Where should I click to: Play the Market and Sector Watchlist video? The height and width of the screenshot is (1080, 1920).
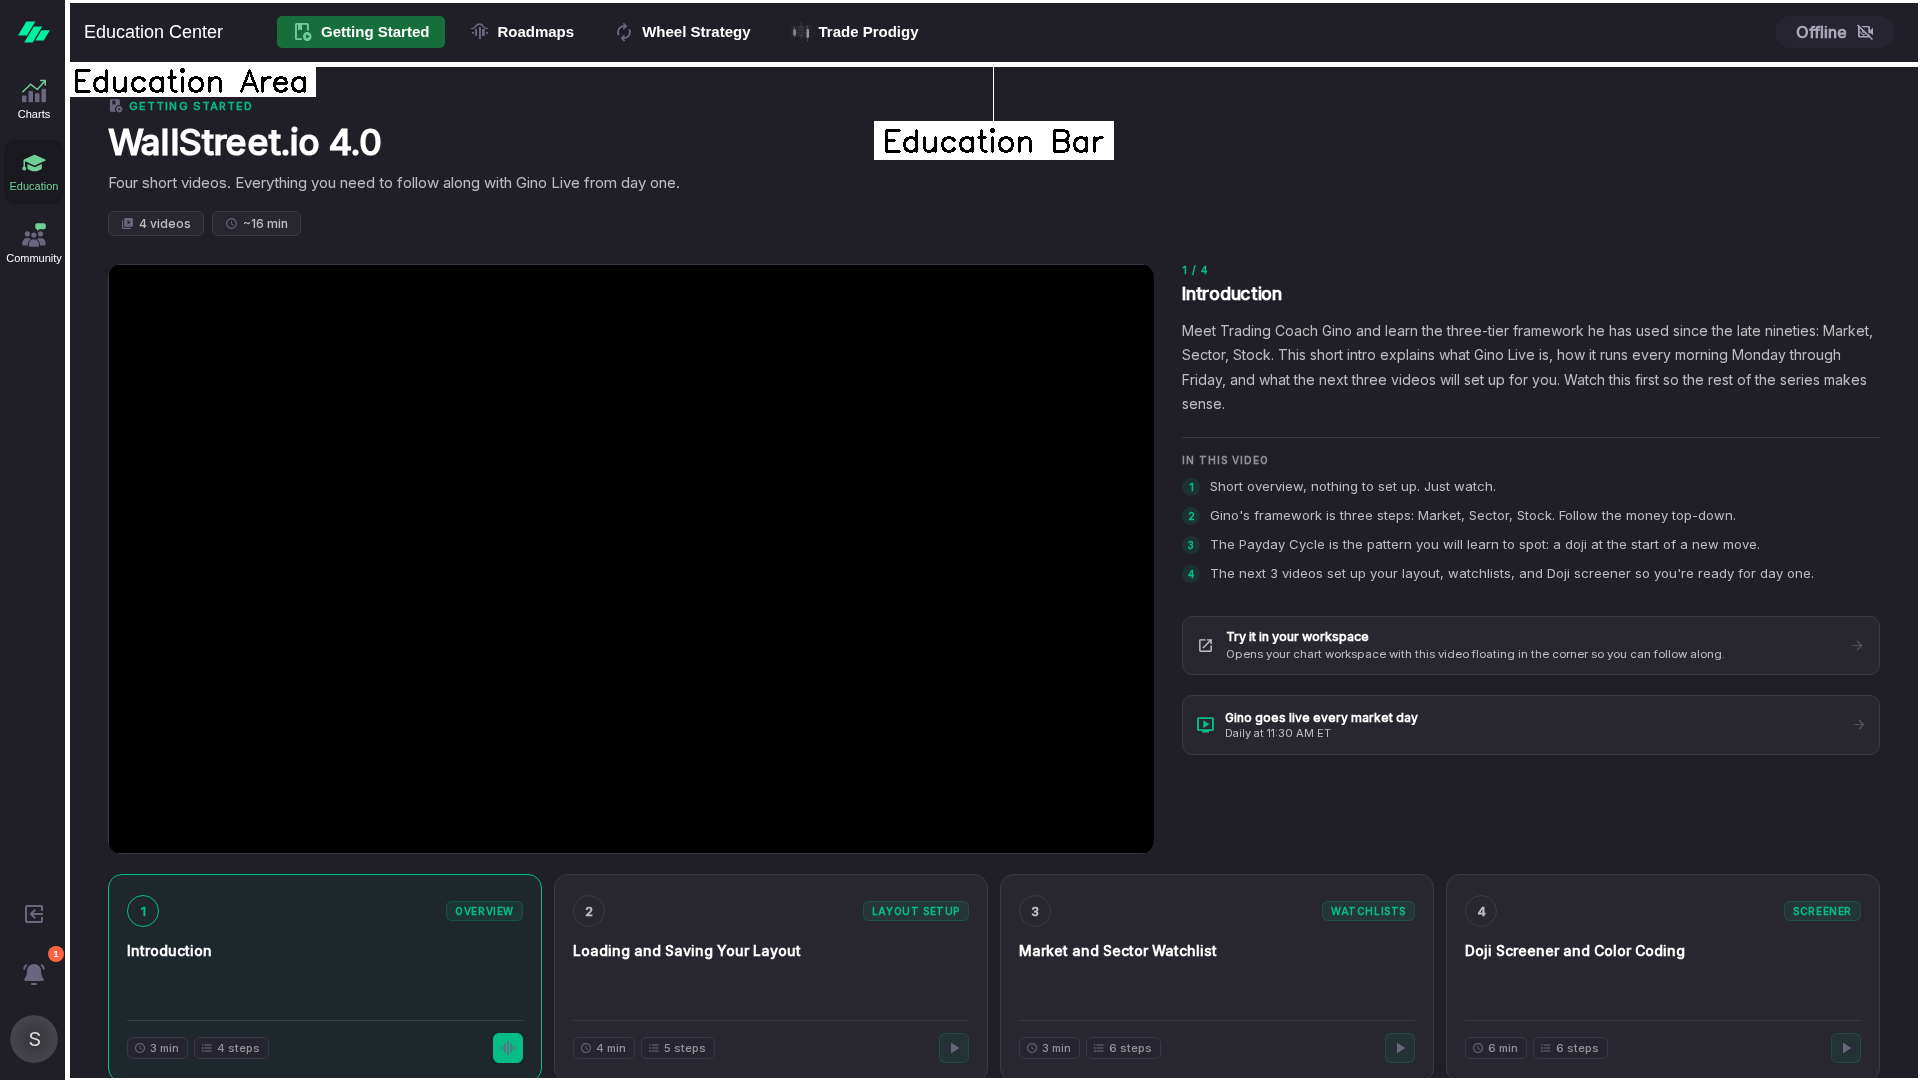point(1400,1048)
